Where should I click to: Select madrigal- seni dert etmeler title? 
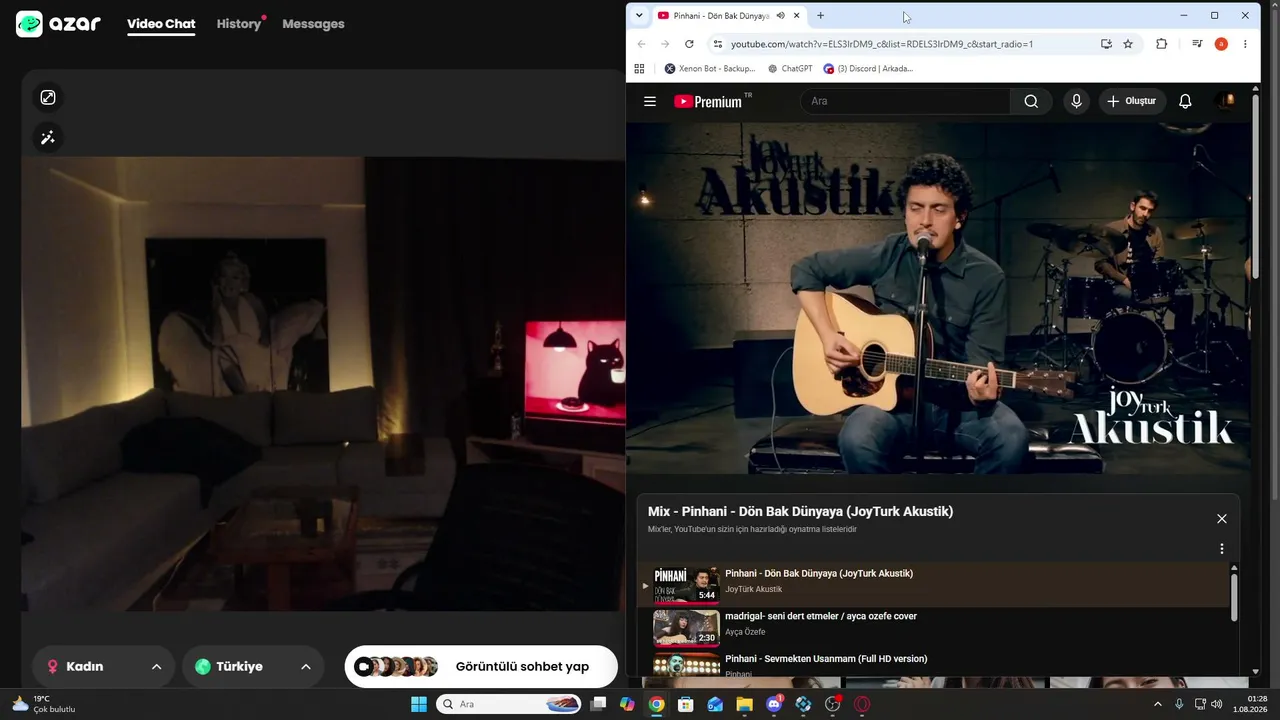pos(821,616)
